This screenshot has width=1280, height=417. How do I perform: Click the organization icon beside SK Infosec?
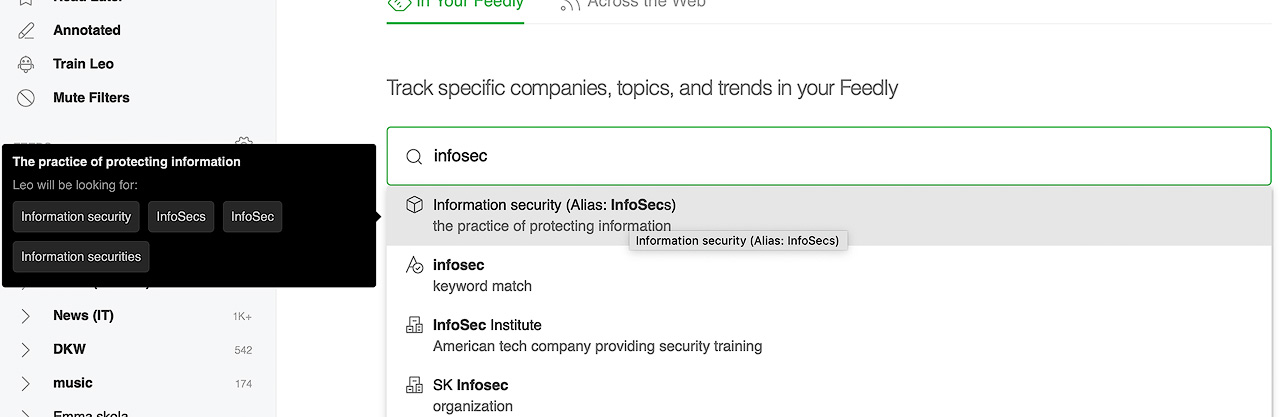(x=414, y=385)
